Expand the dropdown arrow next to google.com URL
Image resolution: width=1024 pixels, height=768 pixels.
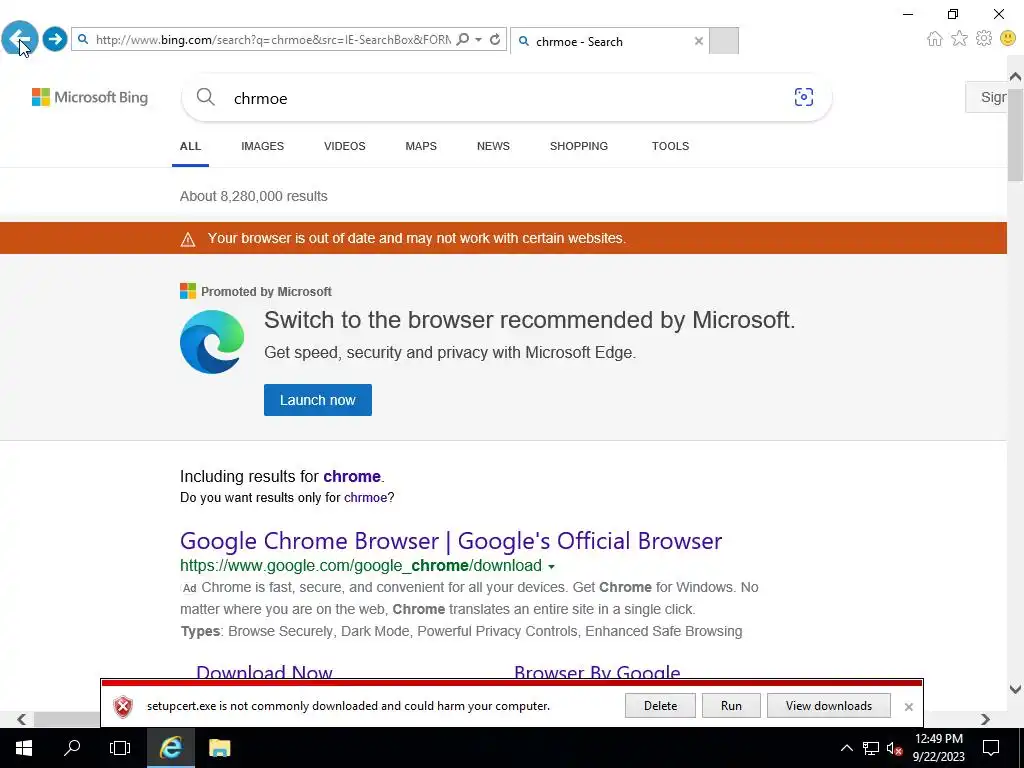pos(552,566)
